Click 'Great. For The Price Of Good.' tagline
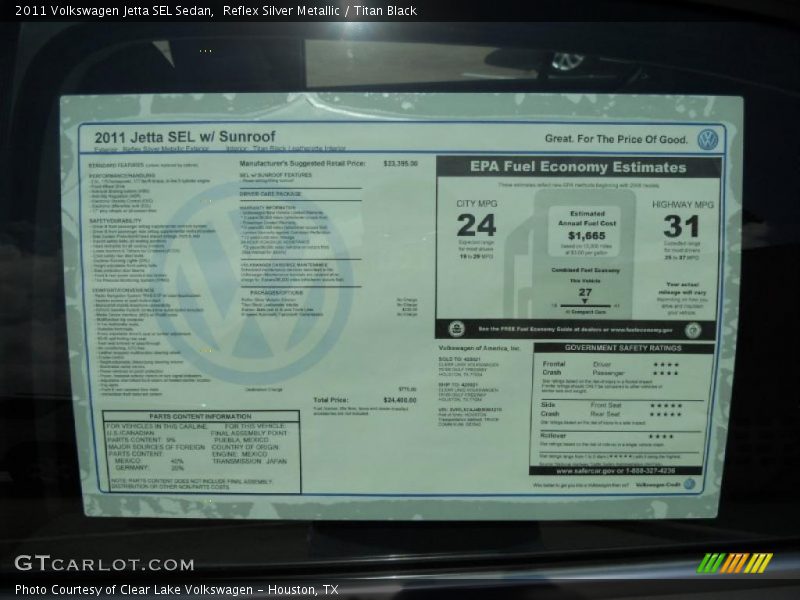800x600 pixels. click(616, 139)
